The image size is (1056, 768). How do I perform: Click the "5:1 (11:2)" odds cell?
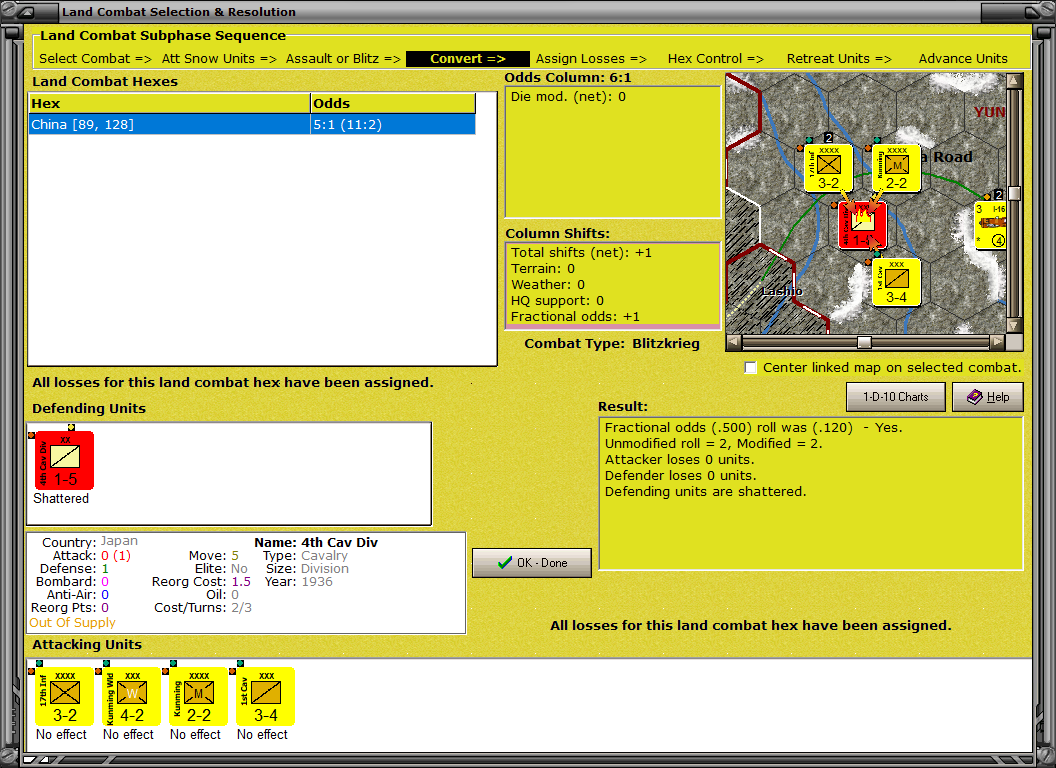393,125
